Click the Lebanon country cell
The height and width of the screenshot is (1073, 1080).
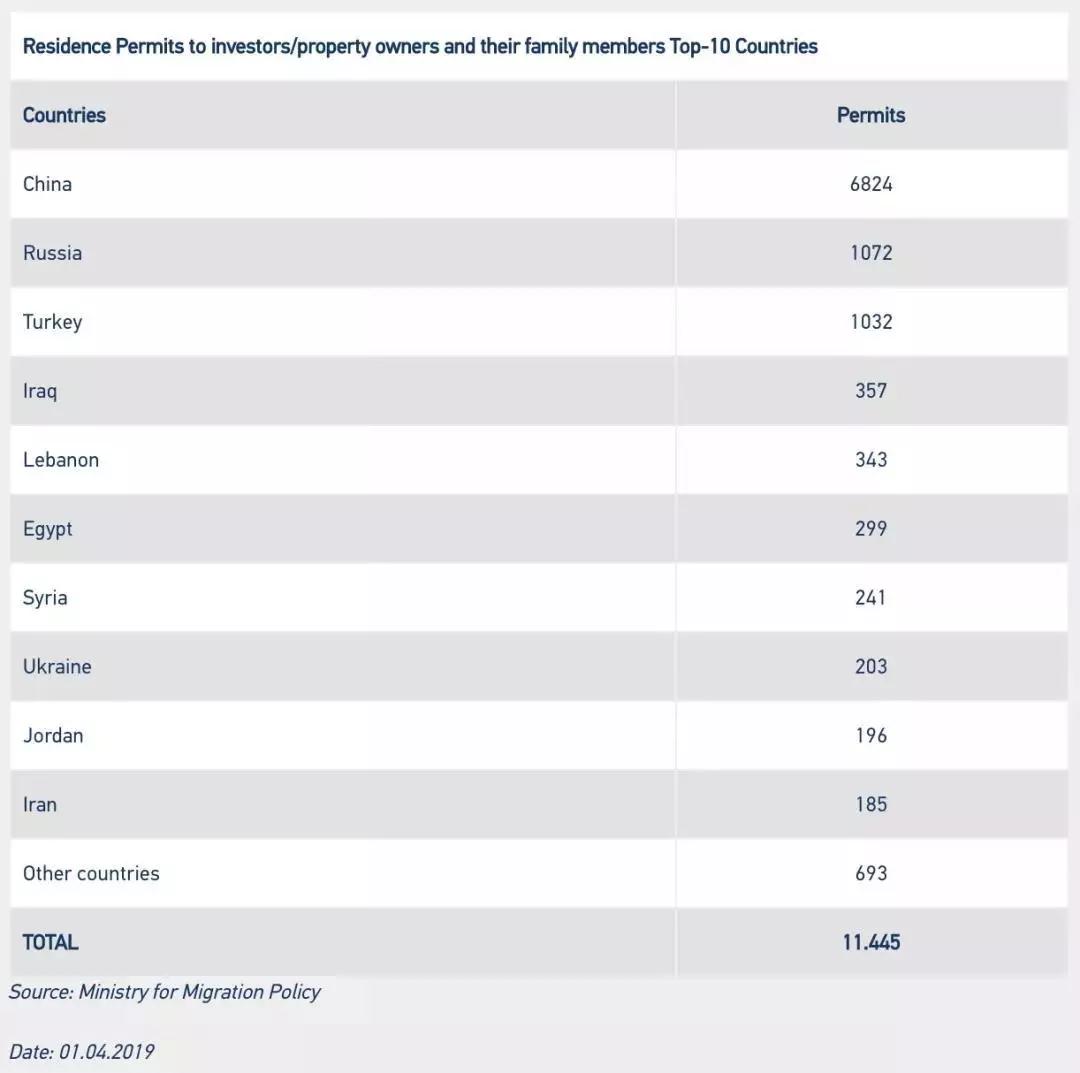click(61, 460)
